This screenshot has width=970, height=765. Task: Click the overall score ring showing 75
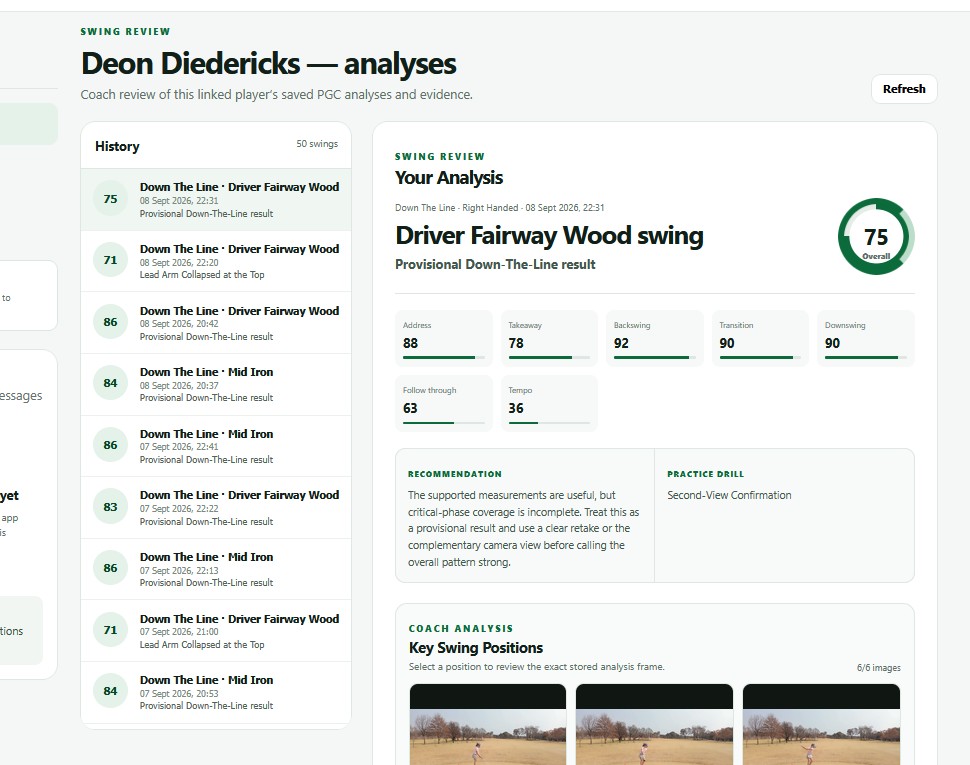click(x=876, y=237)
